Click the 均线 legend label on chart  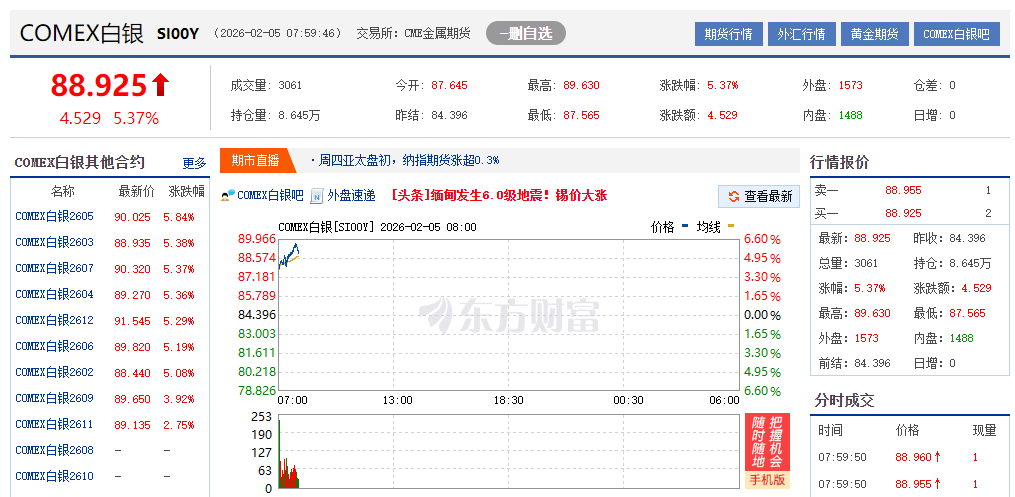(x=709, y=227)
